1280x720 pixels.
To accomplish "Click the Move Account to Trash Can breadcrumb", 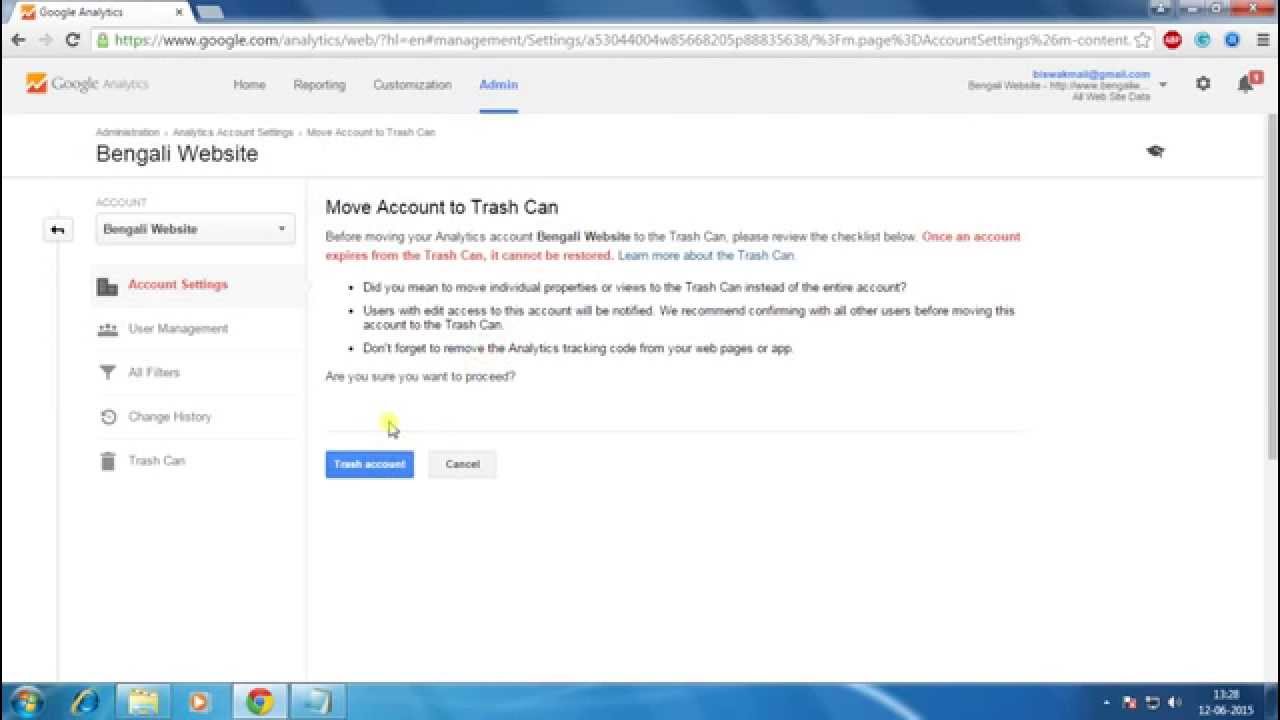I will point(371,132).
